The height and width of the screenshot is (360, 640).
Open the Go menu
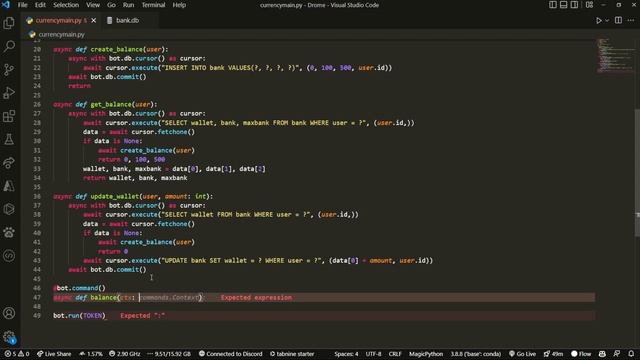(x=111, y=5)
